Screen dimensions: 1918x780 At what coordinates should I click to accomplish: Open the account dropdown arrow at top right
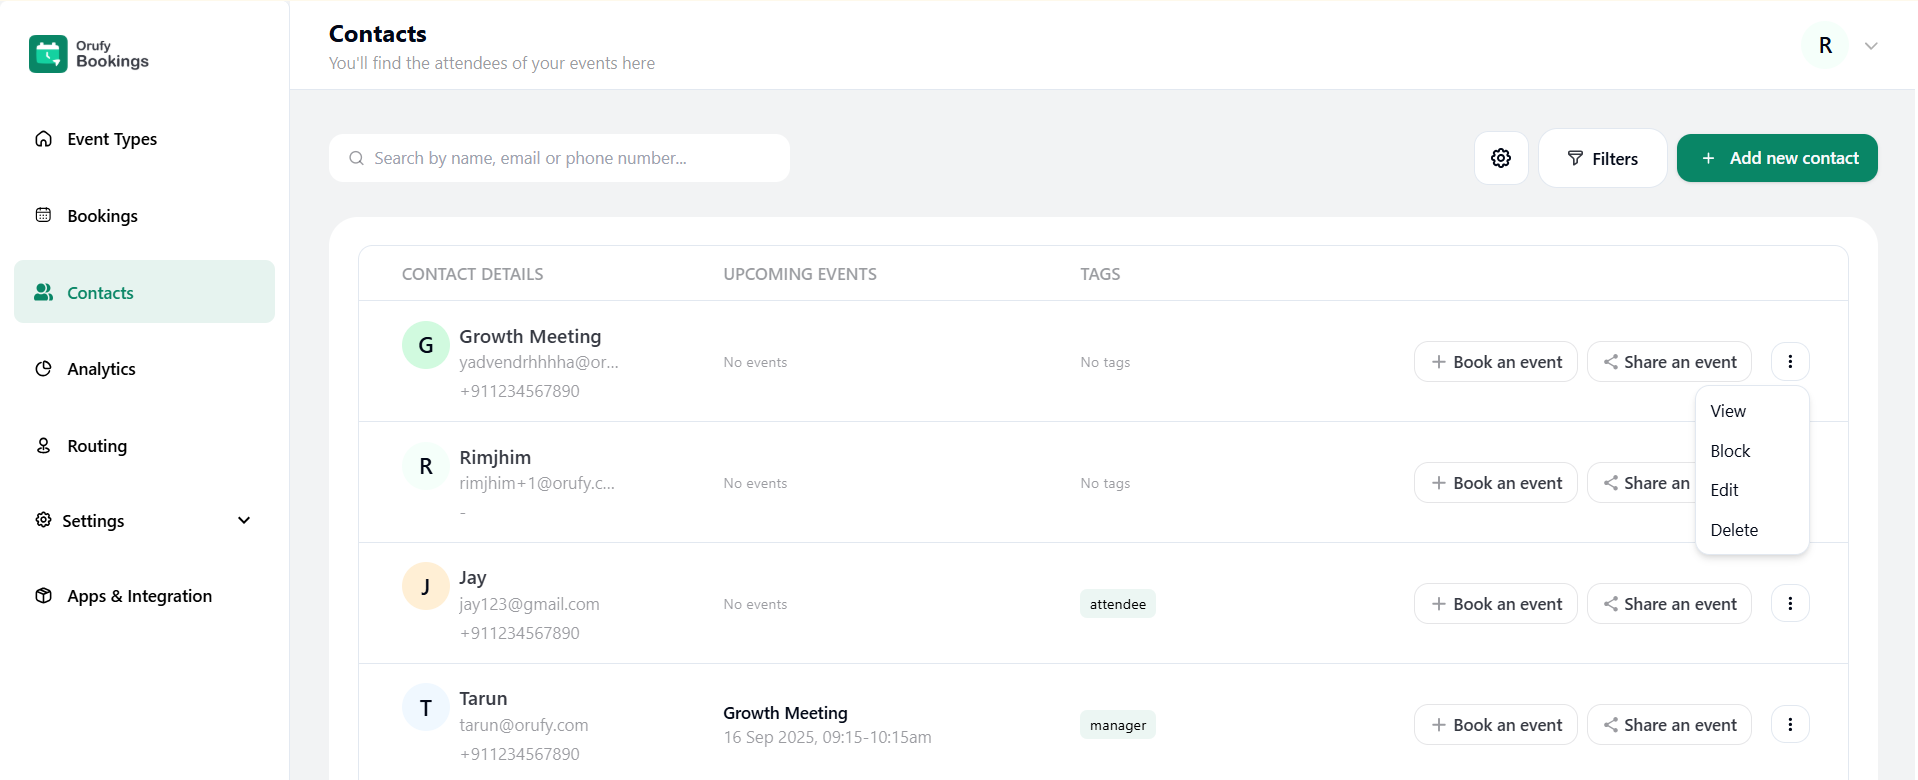click(1871, 46)
